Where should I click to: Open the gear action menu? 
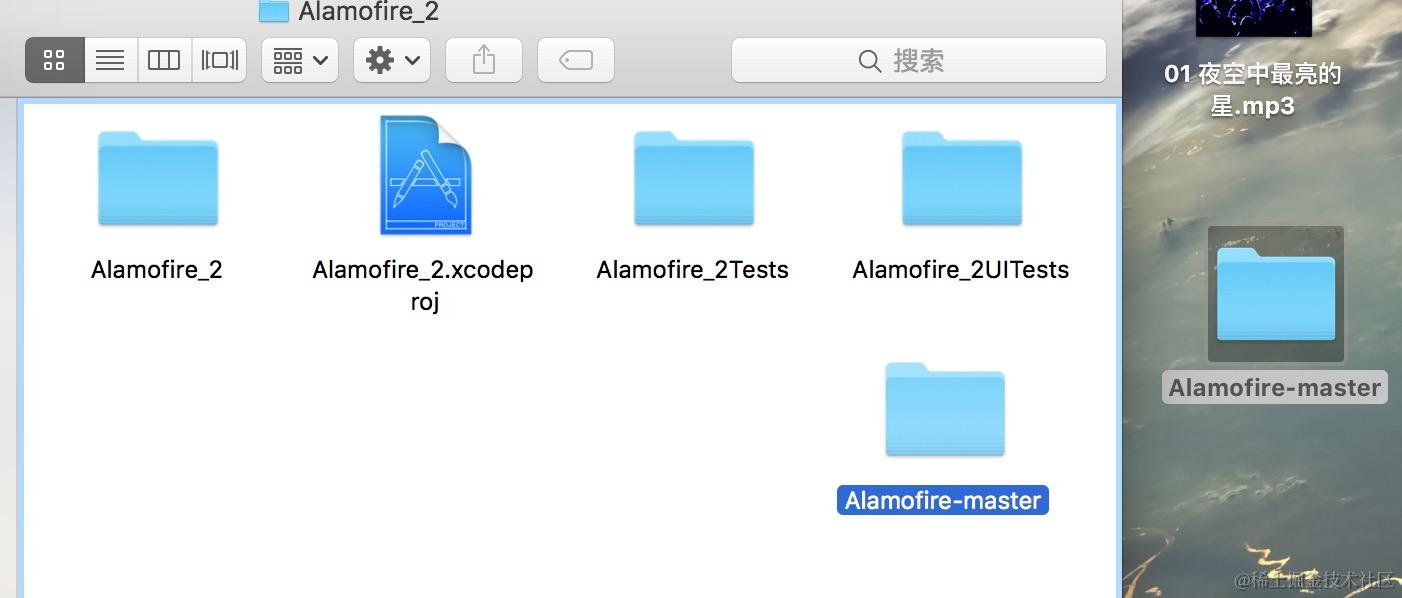(x=392, y=60)
